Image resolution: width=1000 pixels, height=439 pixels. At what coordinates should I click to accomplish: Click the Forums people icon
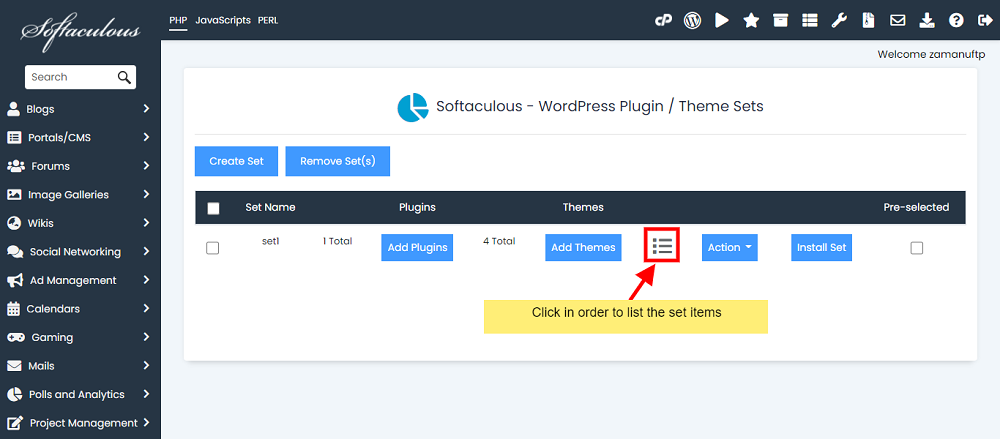15,166
